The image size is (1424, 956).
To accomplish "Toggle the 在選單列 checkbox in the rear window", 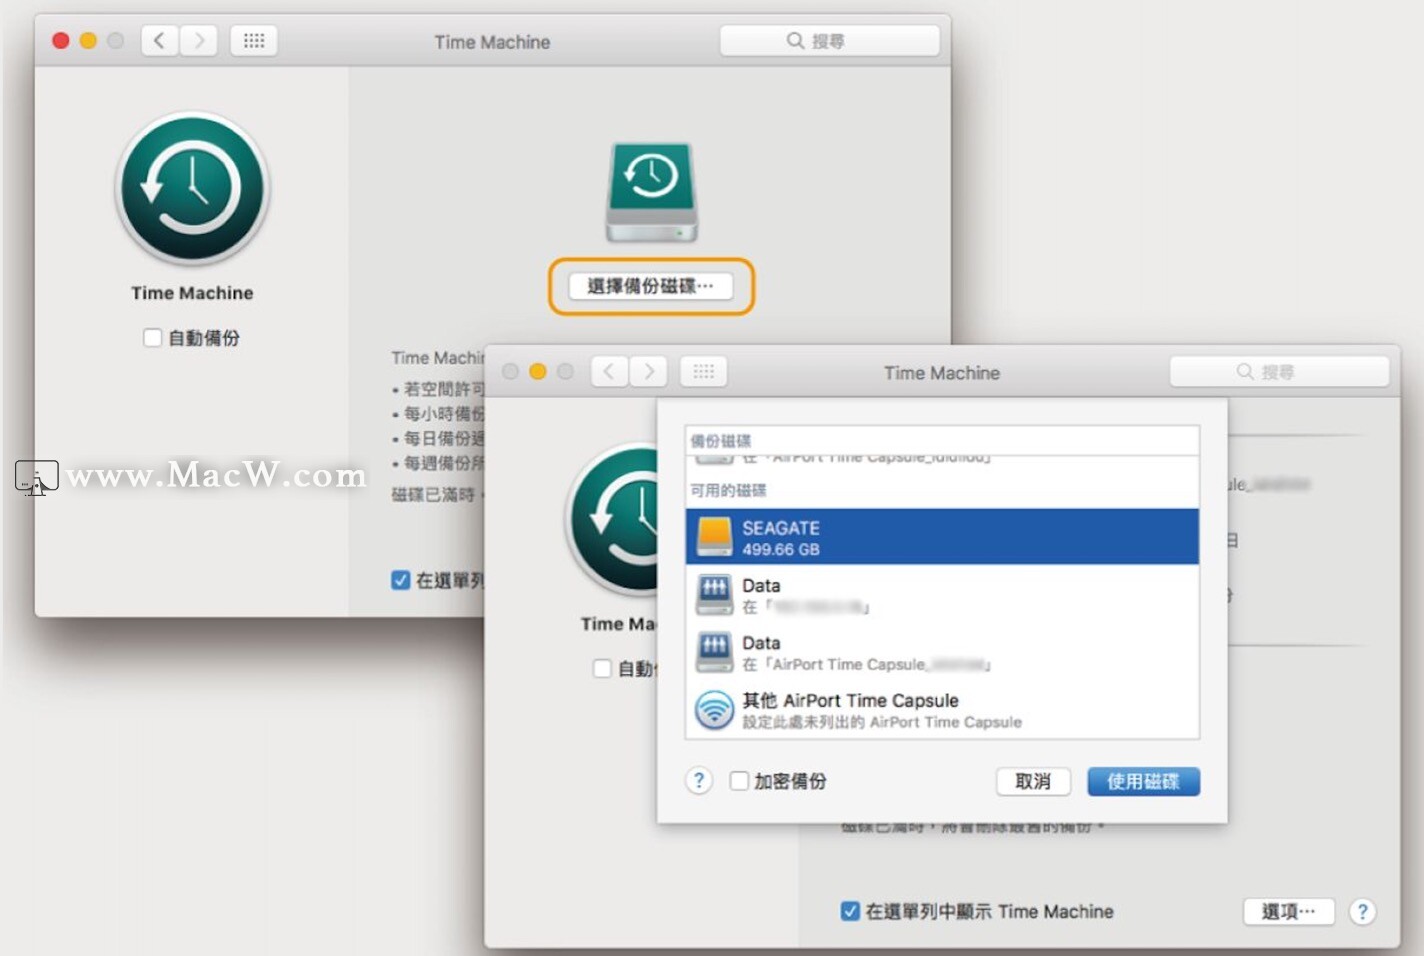I will (x=400, y=580).
